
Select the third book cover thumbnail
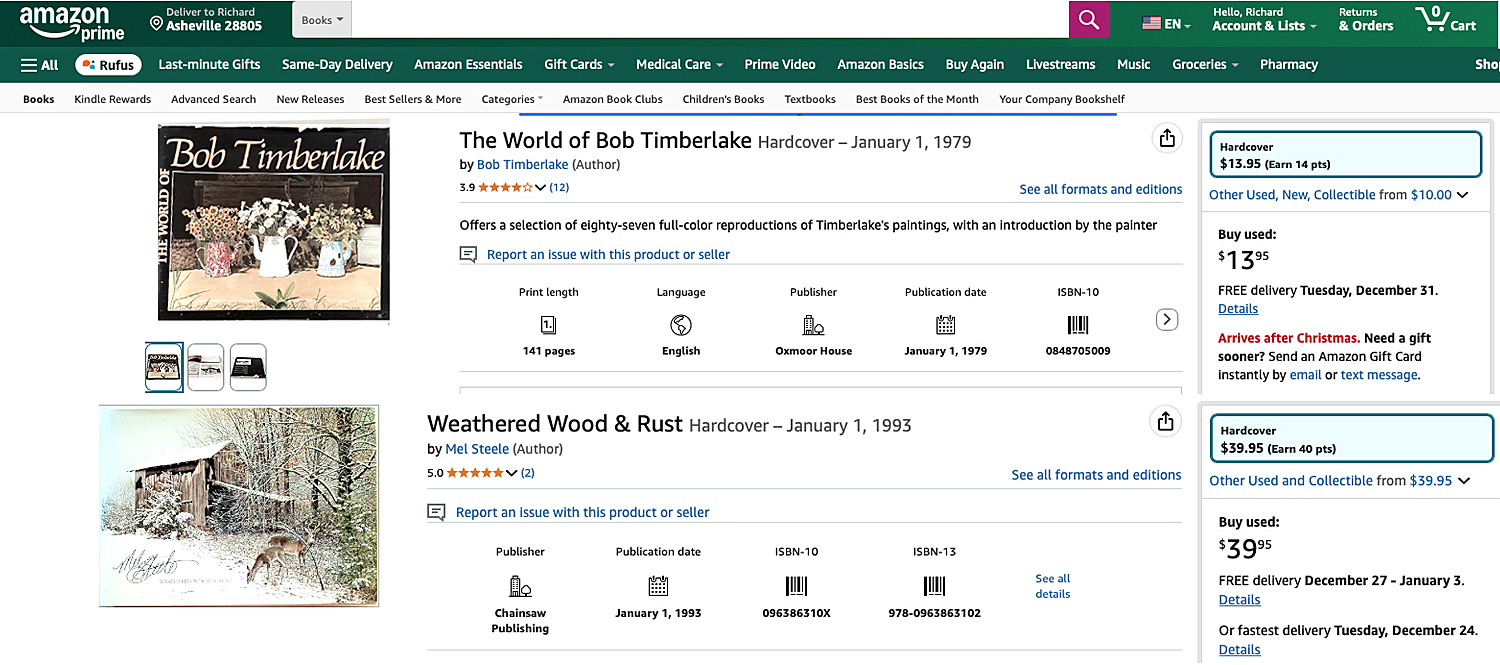(248, 367)
